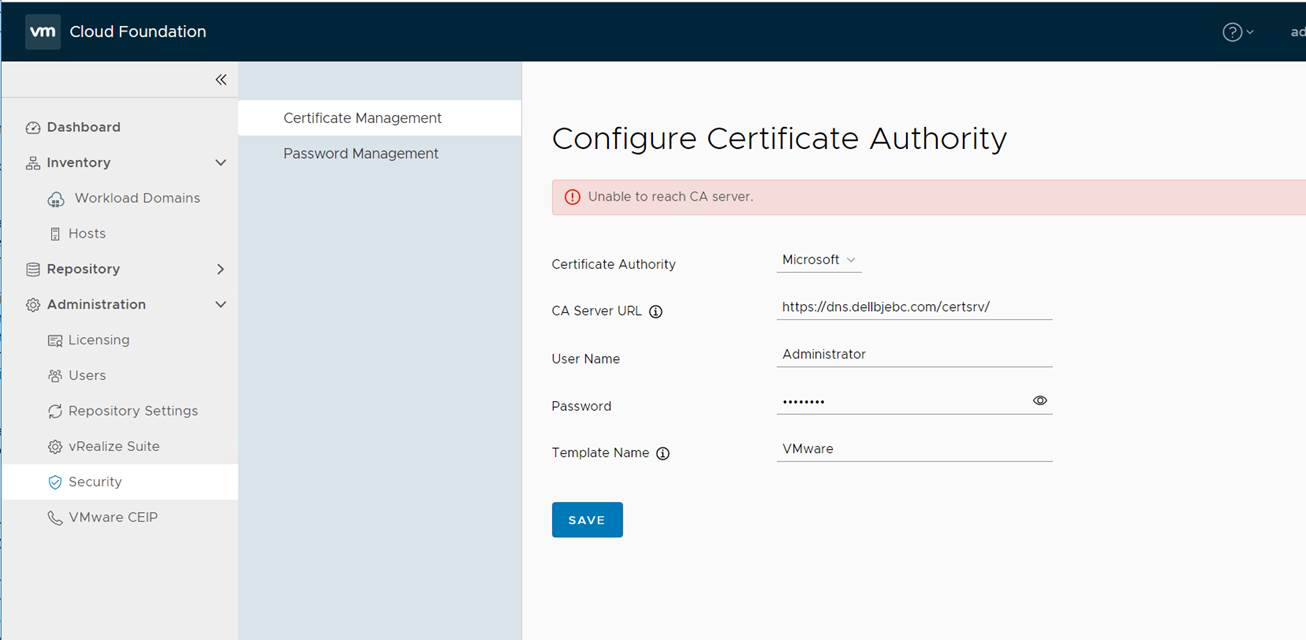Click the 'User Name' label

coord(586,359)
